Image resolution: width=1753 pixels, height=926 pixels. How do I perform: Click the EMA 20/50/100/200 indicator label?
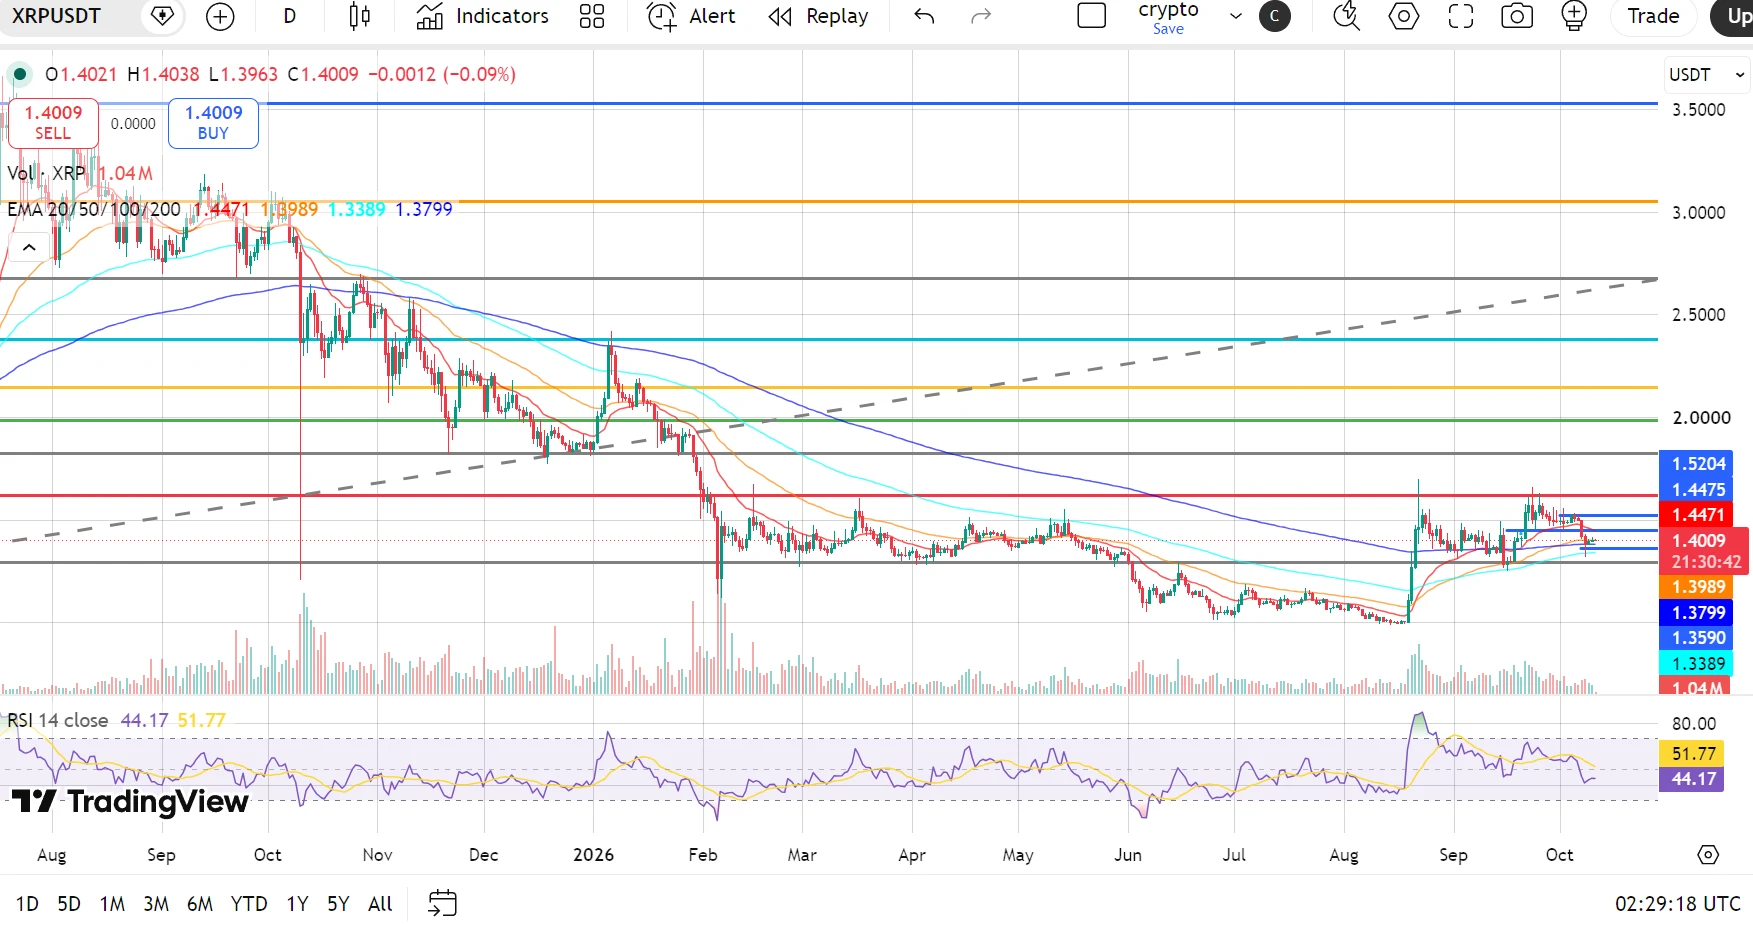pos(94,209)
